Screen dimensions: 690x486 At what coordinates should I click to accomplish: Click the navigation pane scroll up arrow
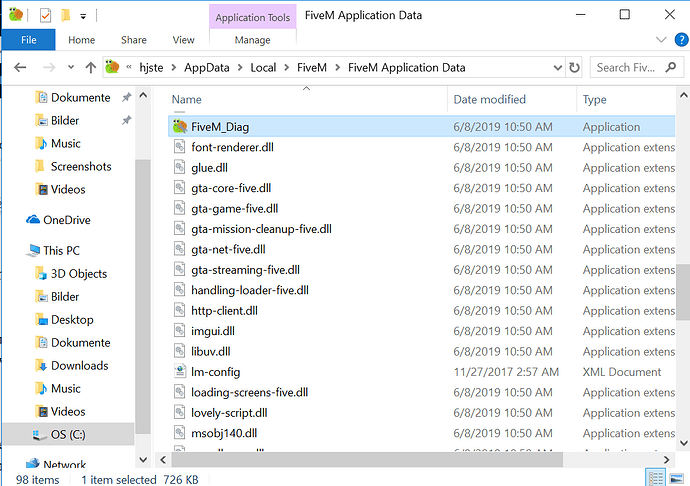pyautogui.click(x=143, y=95)
